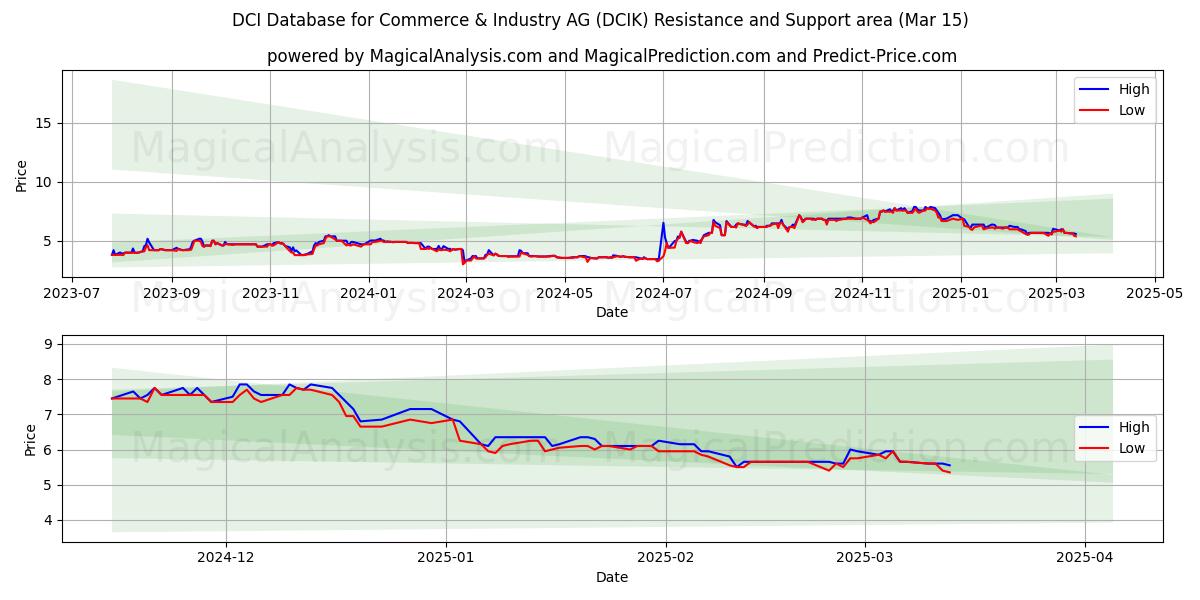This screenshot has height=600, width=1200.
Task: Click the 'powered by MagicalAnalysis.com' subtitle
Action: 612,56
